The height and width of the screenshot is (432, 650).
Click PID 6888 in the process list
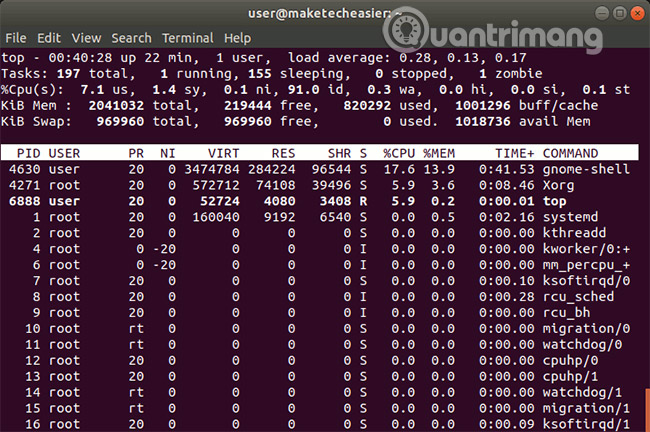(25, 201)
